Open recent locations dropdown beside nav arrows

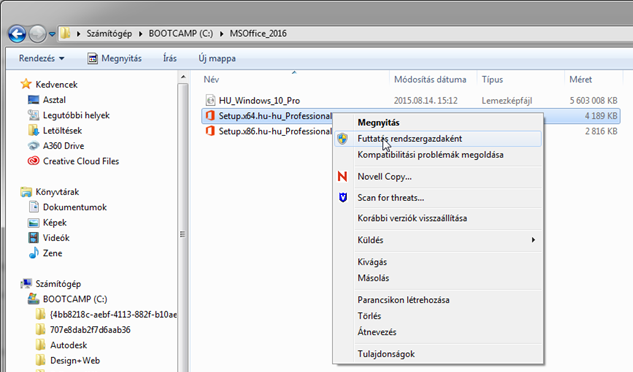click(x=52, y=34)
